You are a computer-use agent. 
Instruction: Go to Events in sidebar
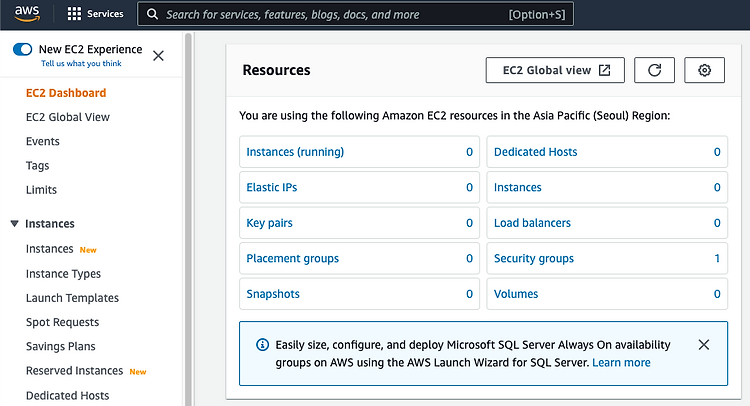pyautogui.click(x=43, y=142)
